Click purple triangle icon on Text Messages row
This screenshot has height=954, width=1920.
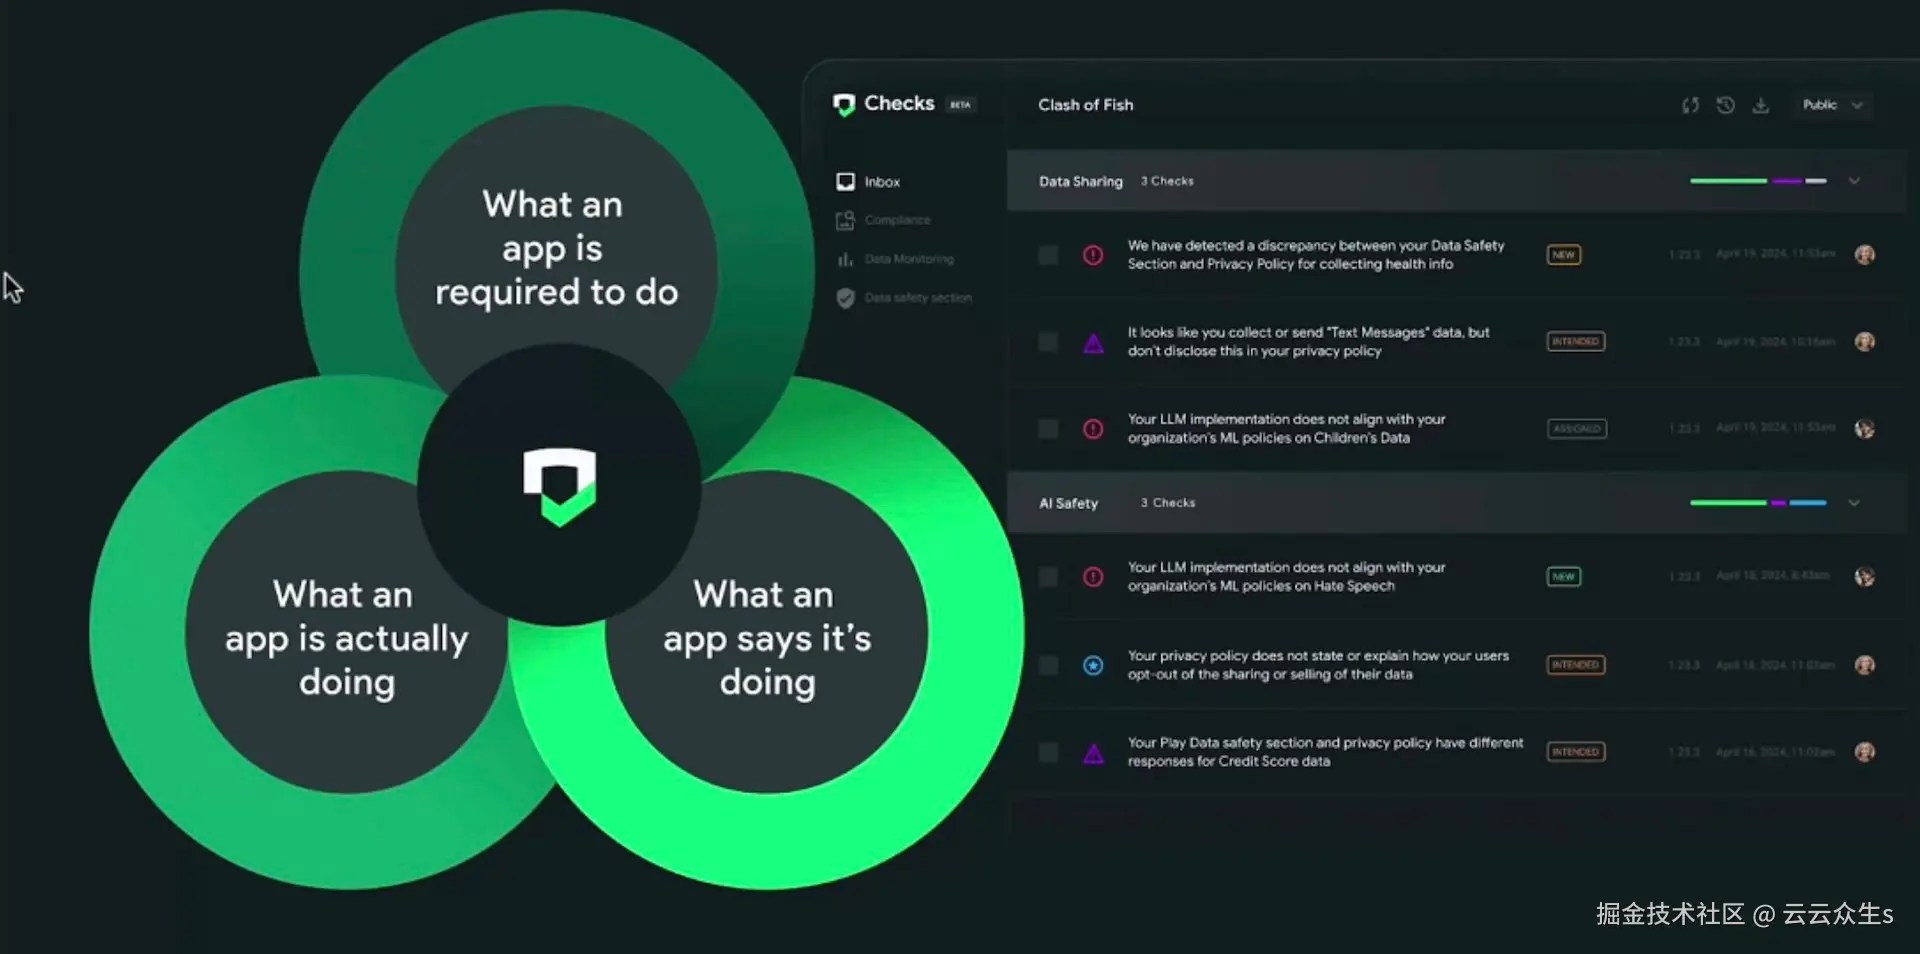coord(1093,343)
